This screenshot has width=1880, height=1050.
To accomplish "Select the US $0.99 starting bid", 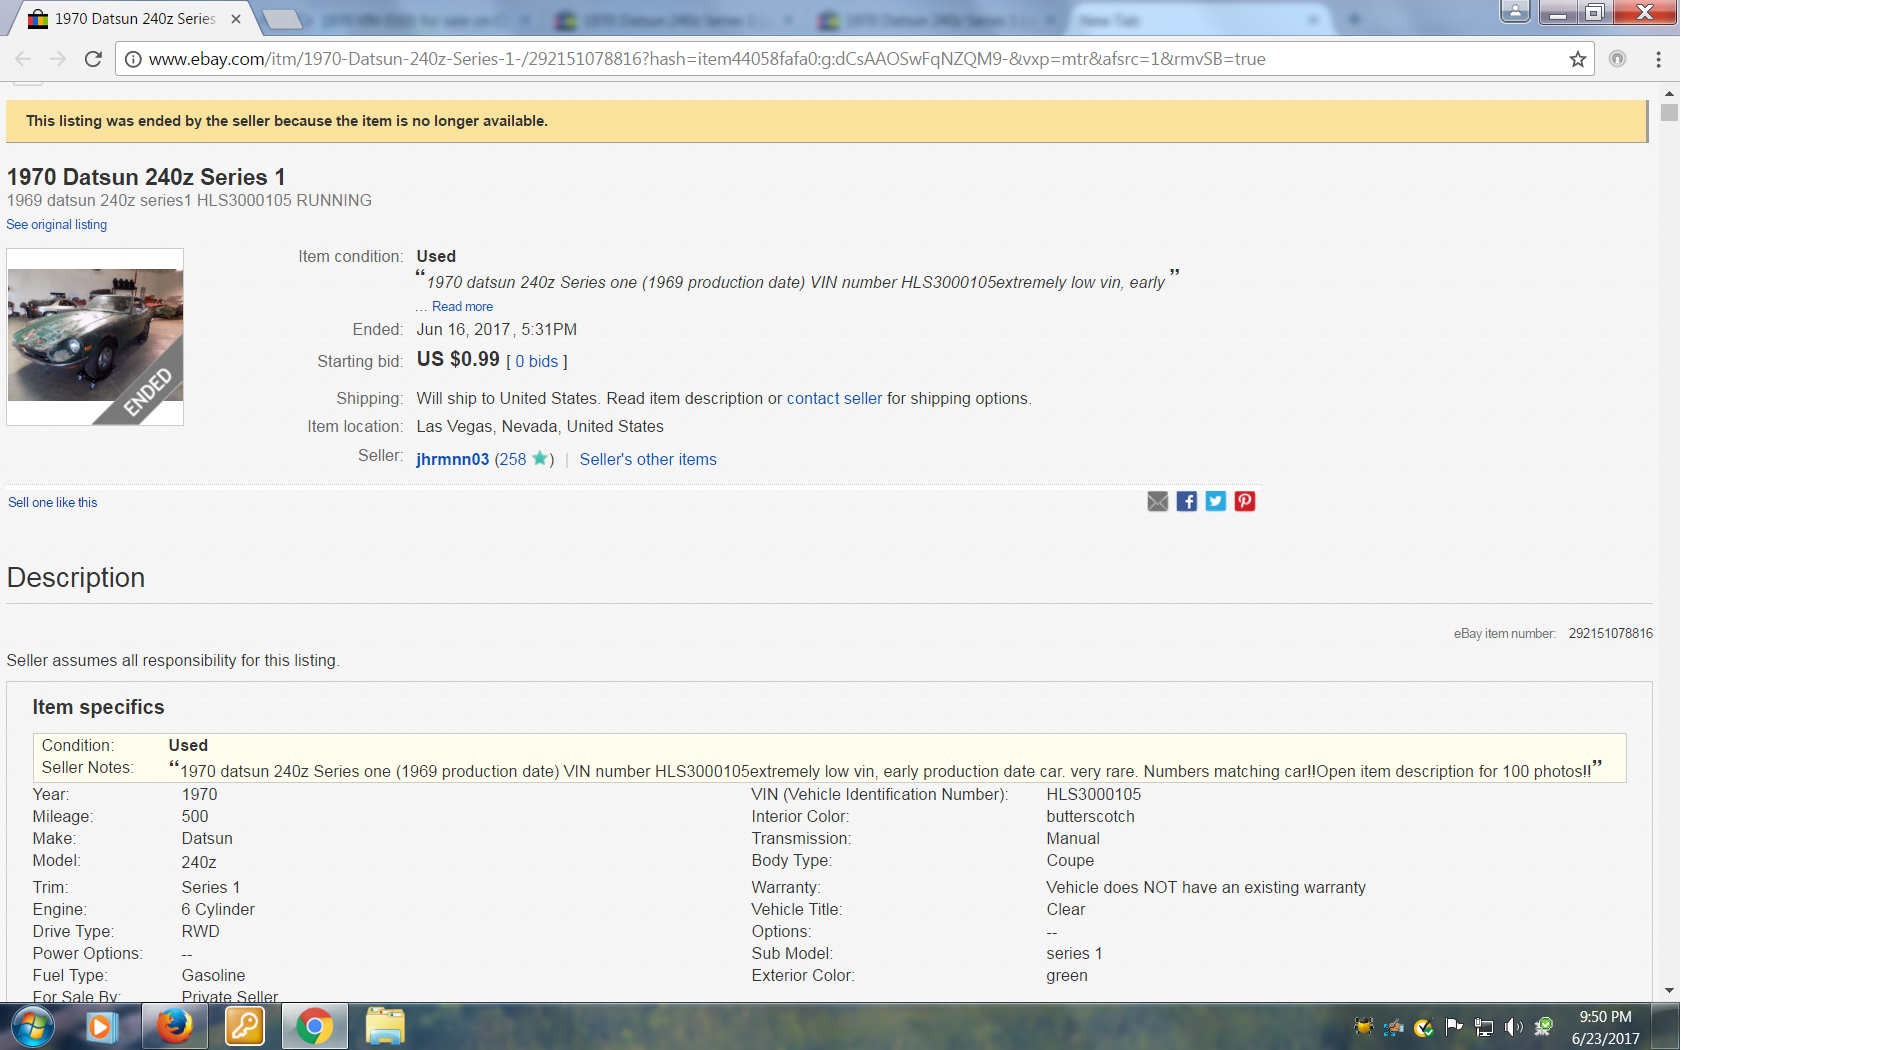I will [x=458, y=360].
